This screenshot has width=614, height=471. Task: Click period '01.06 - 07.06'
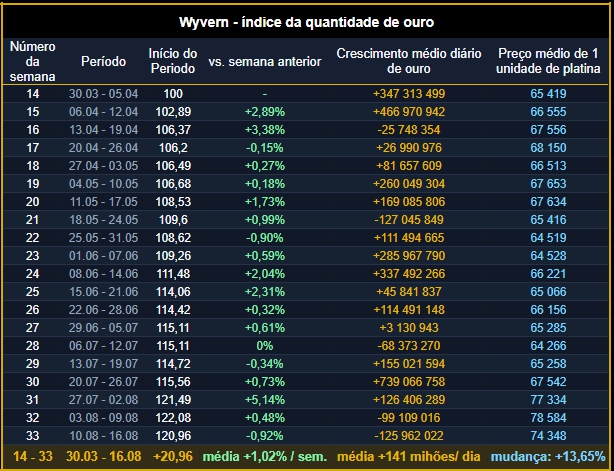(103, 256)
